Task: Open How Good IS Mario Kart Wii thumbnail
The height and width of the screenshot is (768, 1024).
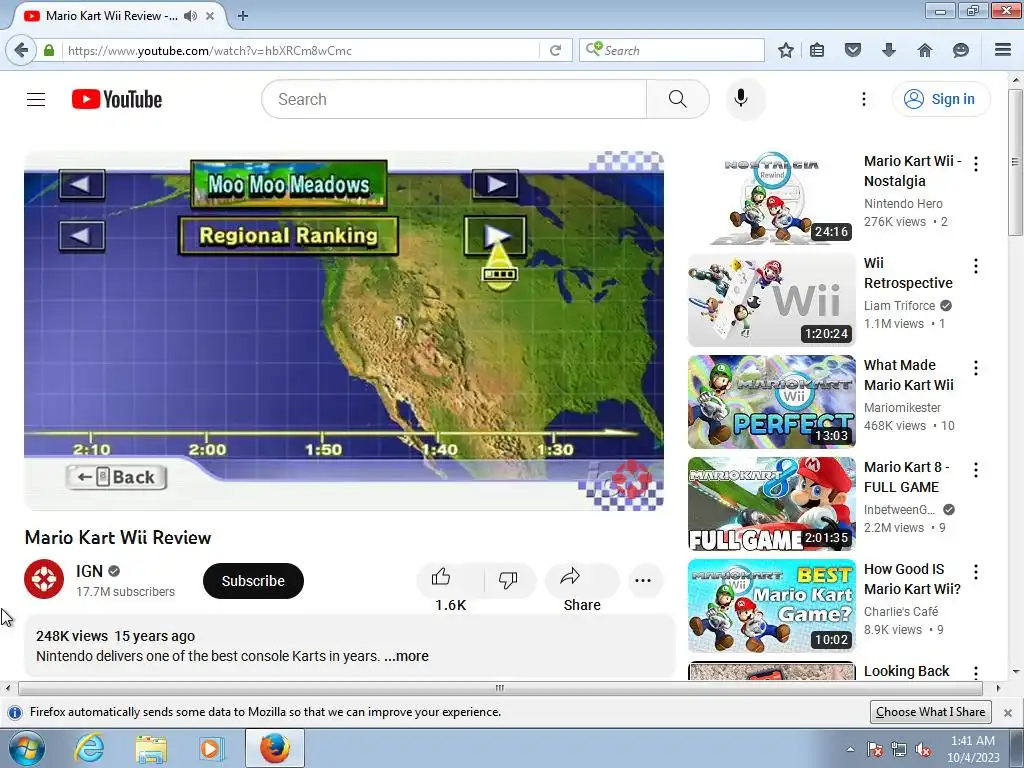Action: [x=772, y=606]
